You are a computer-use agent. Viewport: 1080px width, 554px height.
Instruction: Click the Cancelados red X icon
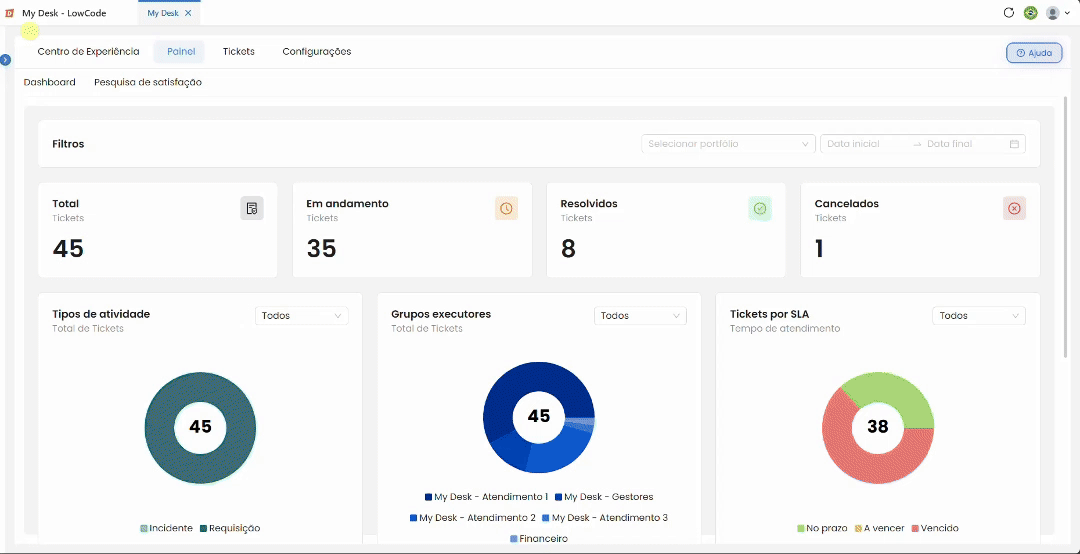pyautogui.click(x=1015, y=208)
